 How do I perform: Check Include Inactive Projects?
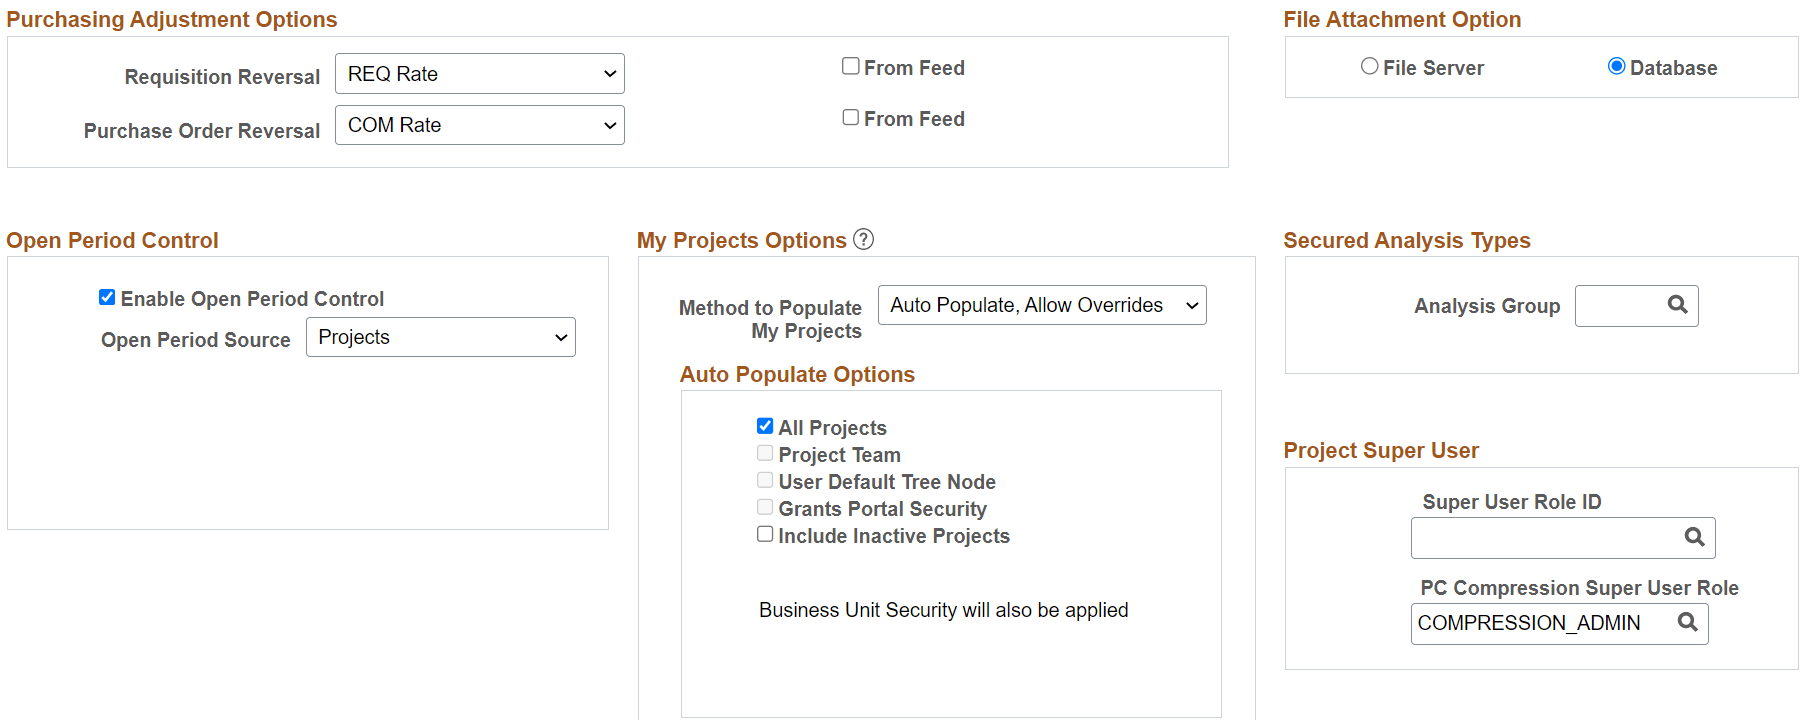[x=765, y=533]
